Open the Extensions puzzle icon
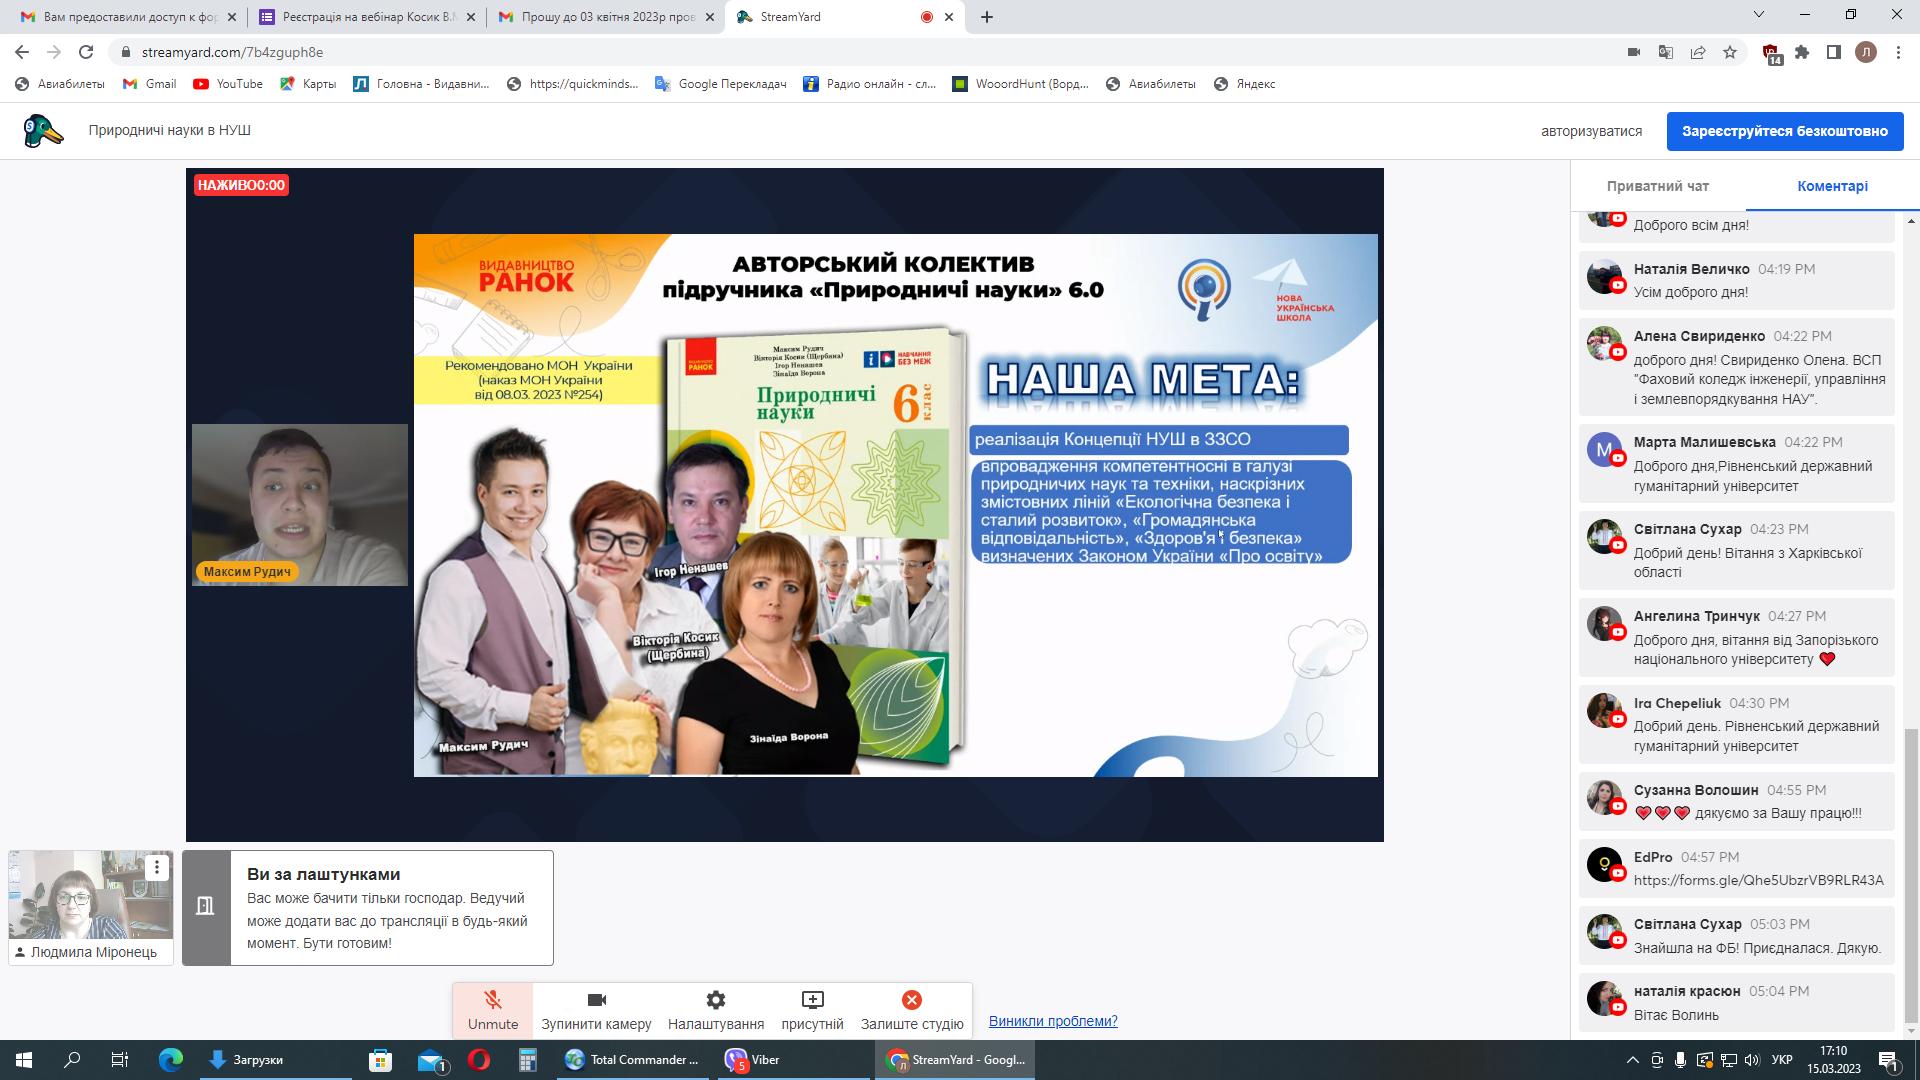This screenshot has height=1080, width=1920. pyautogui.click(x=1802, y=52)
